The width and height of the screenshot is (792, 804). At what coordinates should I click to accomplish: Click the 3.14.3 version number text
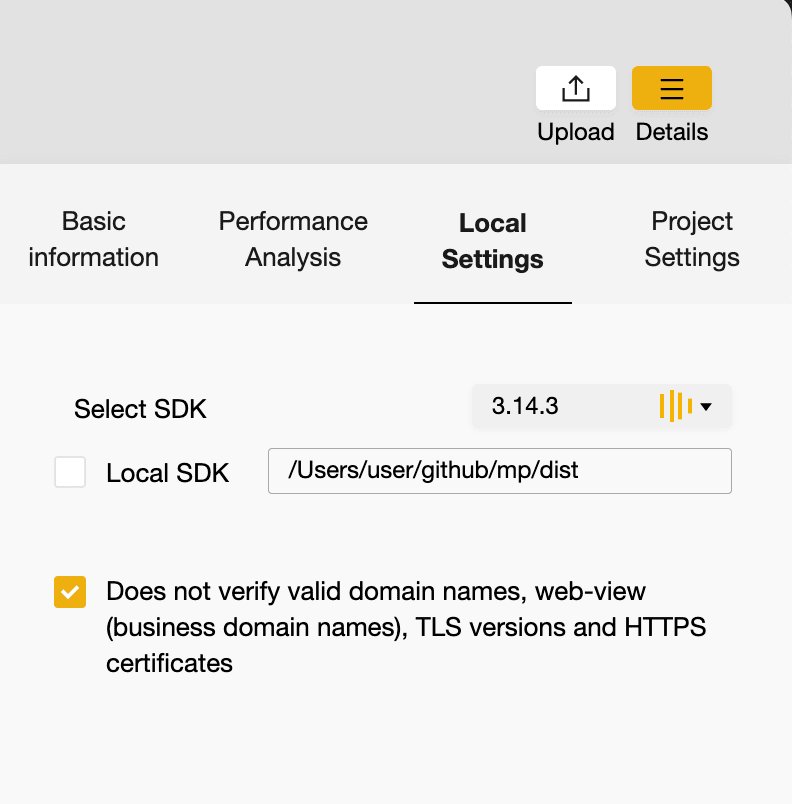click(x=525, y=406)
